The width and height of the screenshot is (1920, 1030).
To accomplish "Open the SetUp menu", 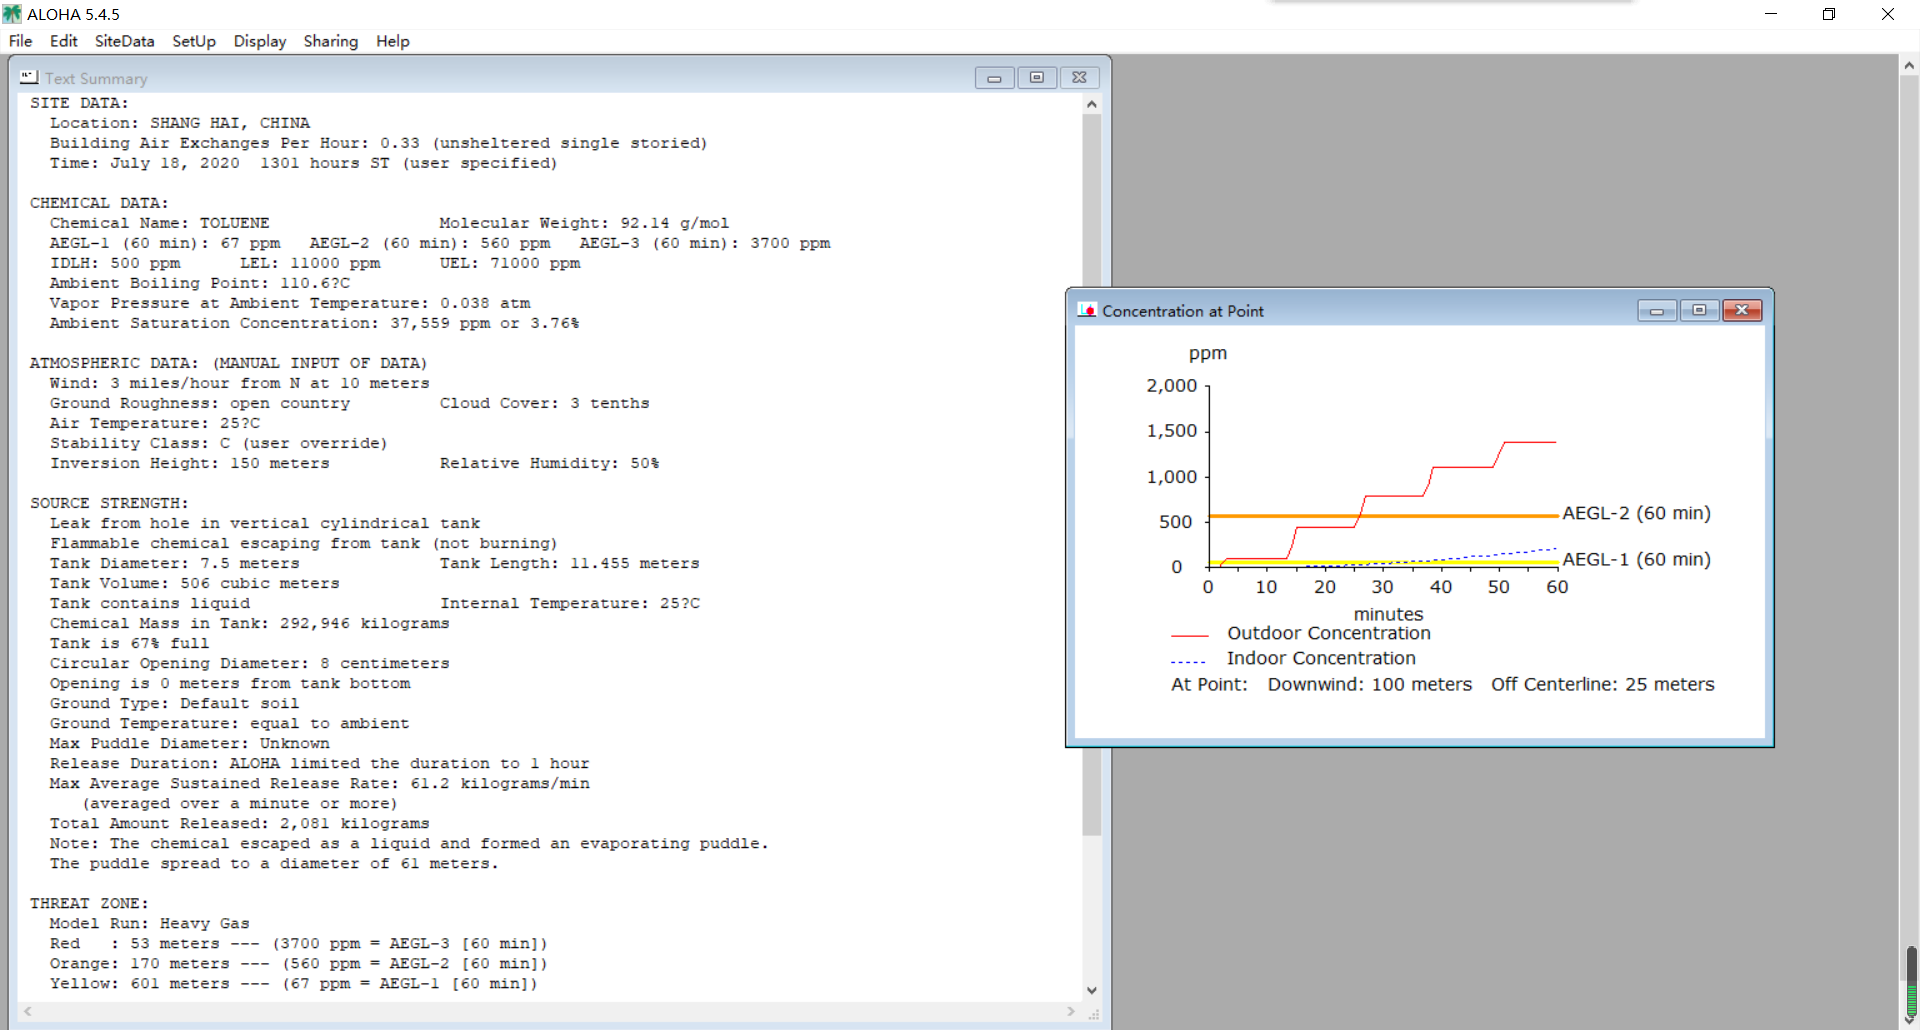I will coord(194,41).
